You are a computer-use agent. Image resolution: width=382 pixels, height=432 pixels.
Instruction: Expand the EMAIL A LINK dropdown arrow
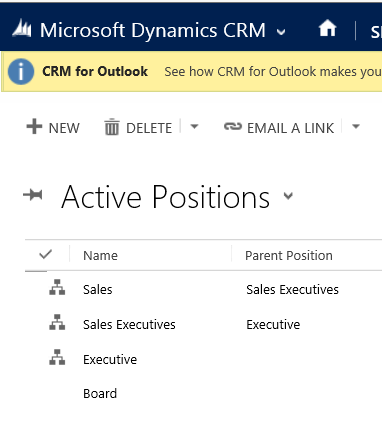(356, 126)
